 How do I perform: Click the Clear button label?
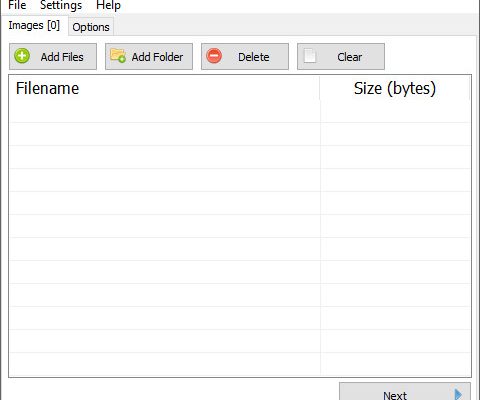pyautogui.click(x=349, y=57)
